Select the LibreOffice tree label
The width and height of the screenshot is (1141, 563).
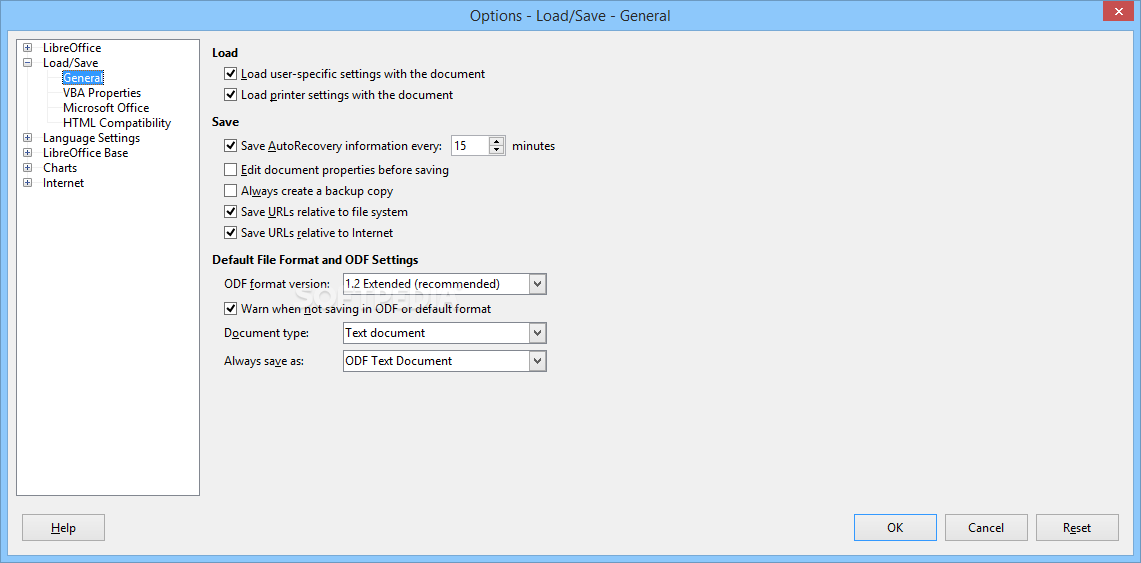click(x=72, y=48)
